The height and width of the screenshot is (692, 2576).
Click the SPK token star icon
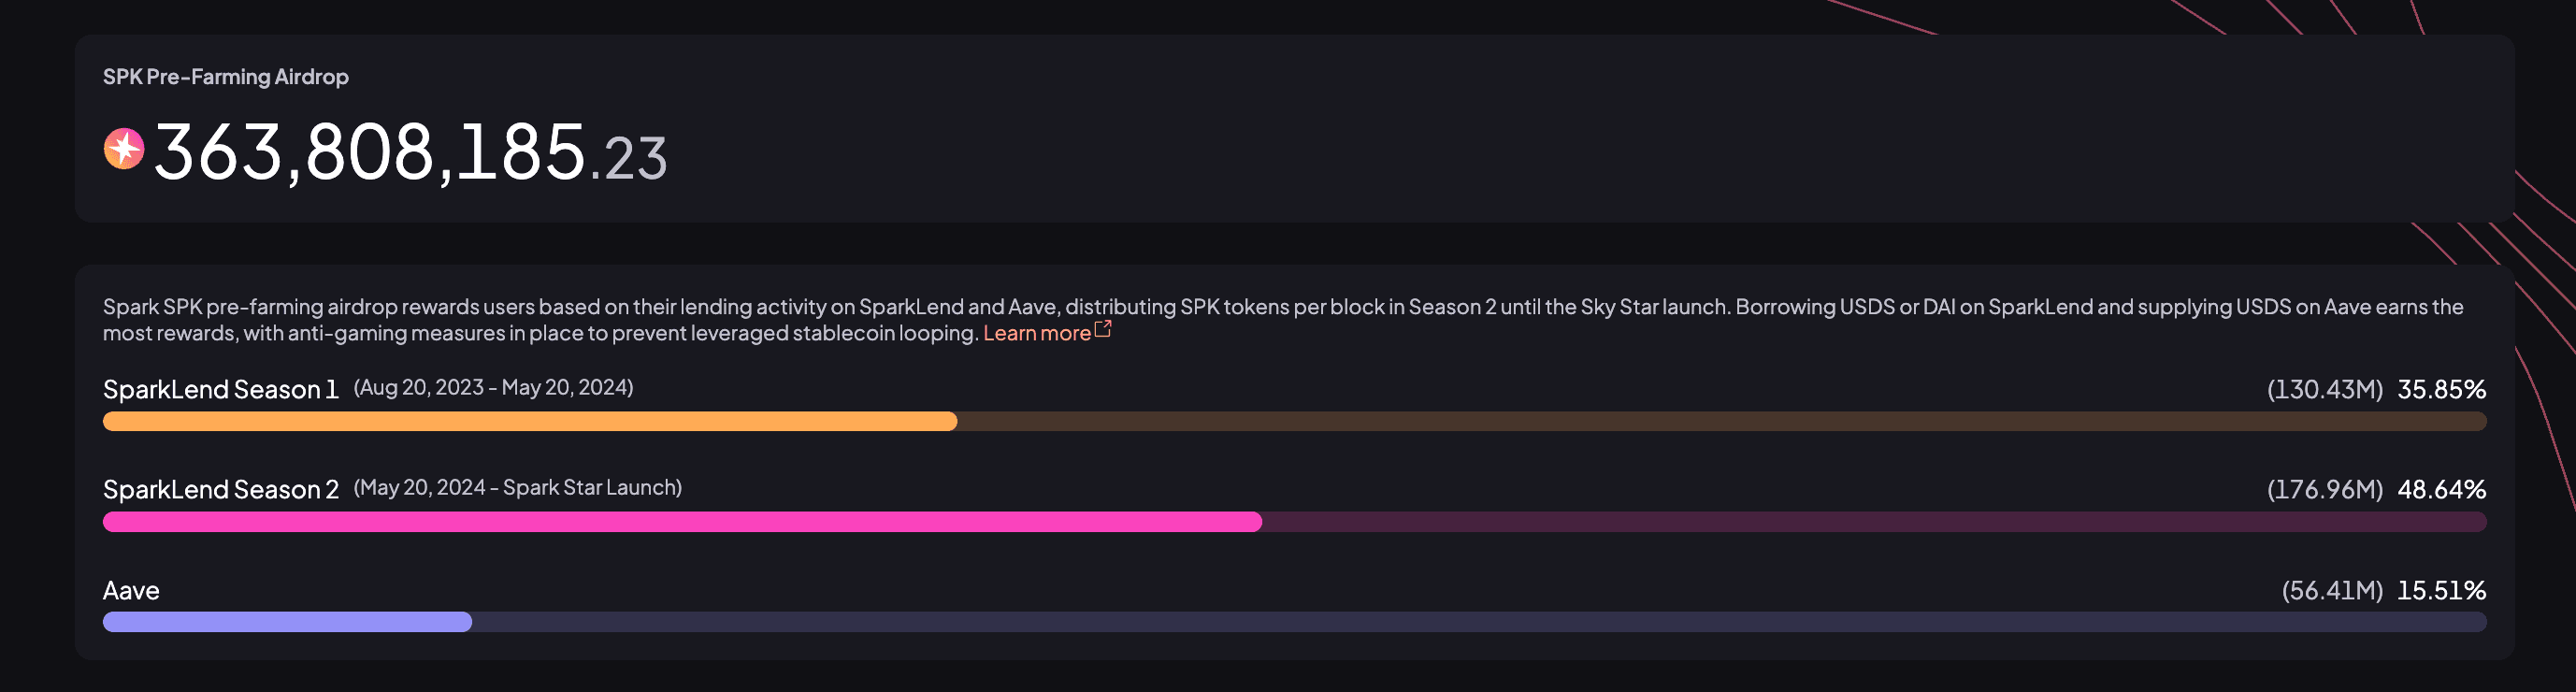tap(124, 149)
